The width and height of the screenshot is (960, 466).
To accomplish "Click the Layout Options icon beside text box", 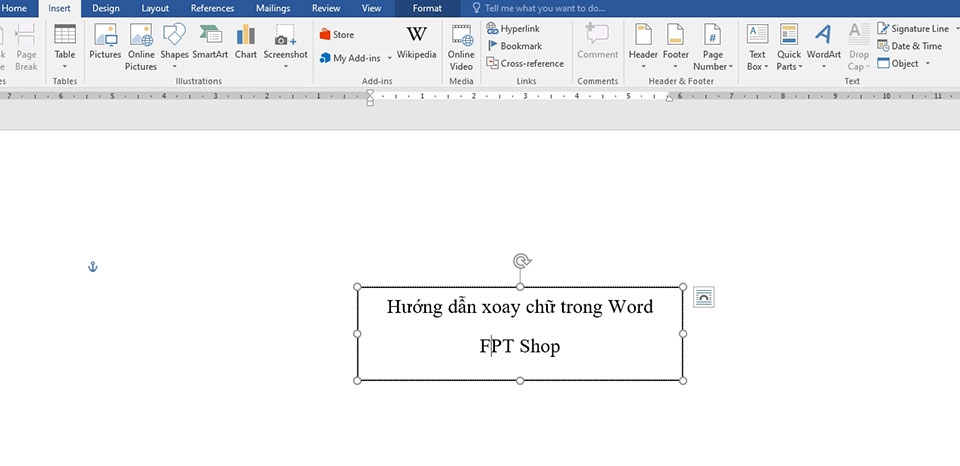I will 703,297.
